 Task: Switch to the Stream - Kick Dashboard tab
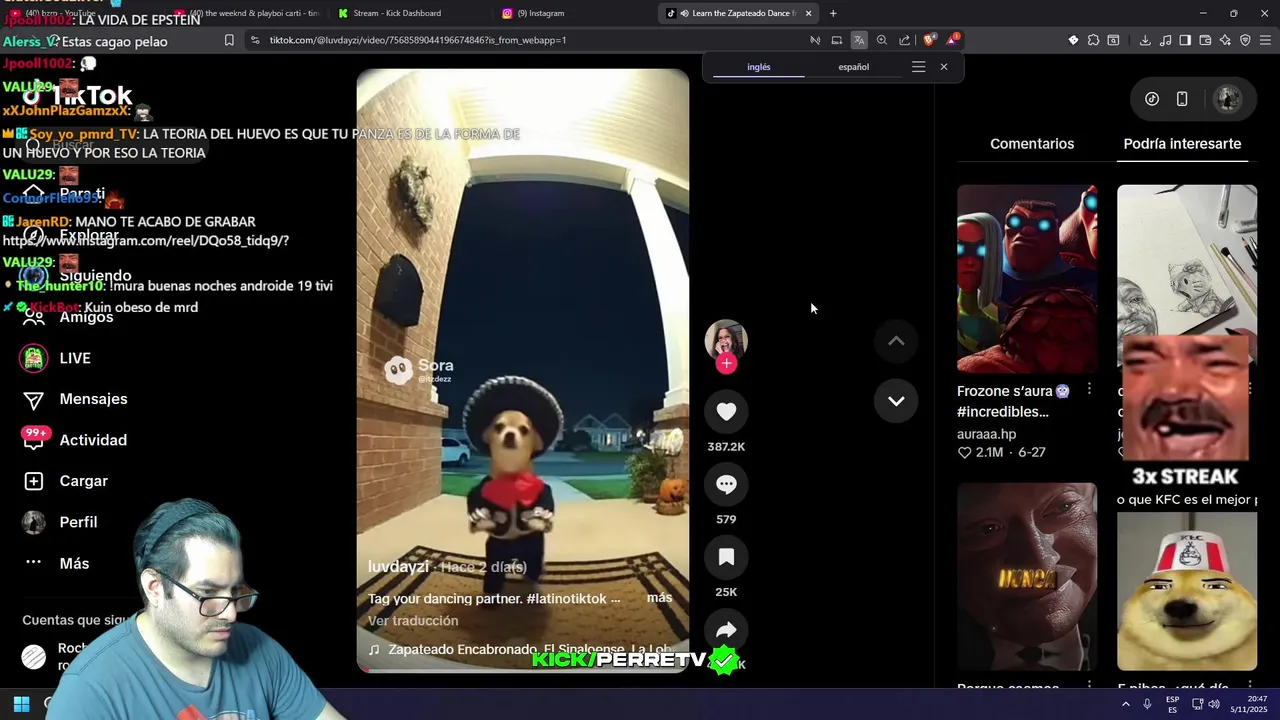397,13
